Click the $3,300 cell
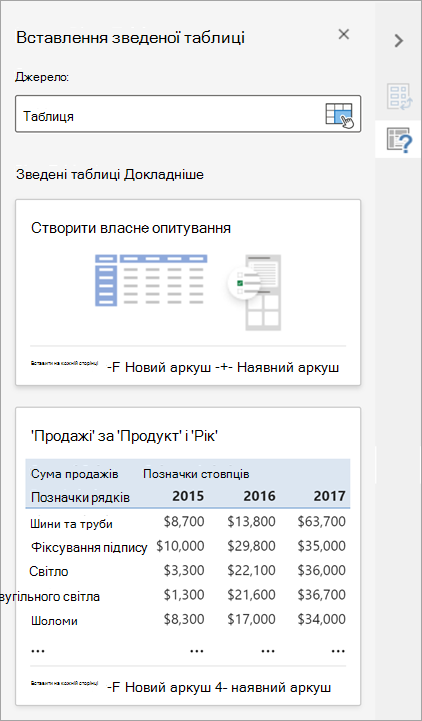This screenshot has width=422, height=721. point(184,570)
